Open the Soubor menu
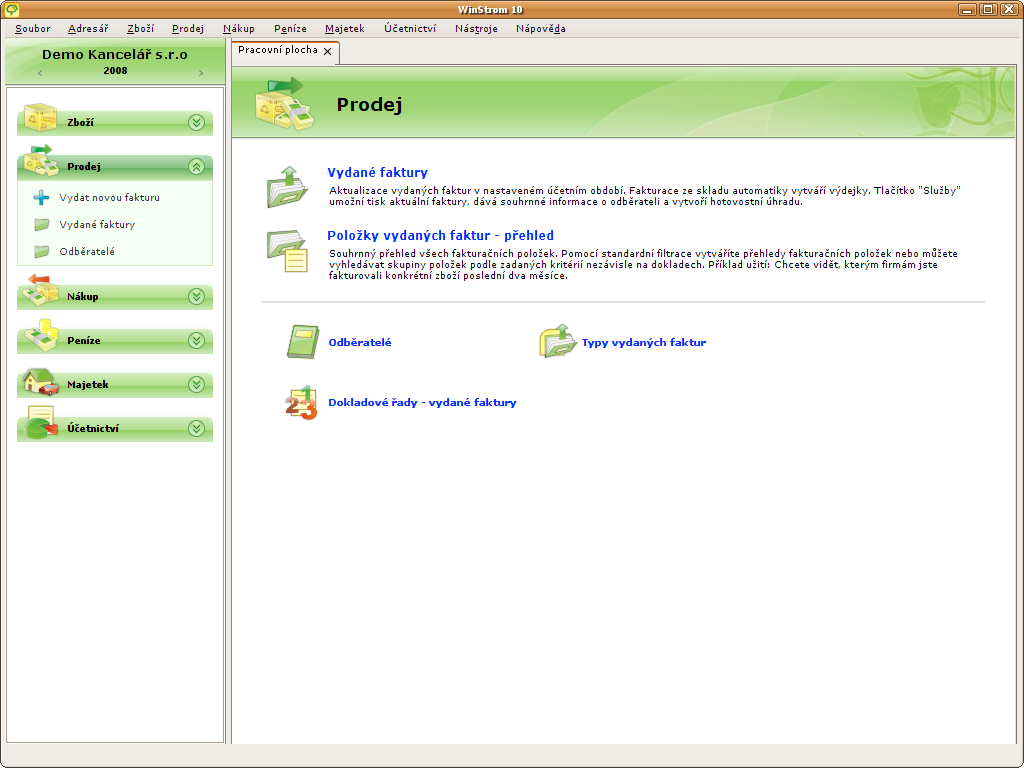The image size is (1024, 768). [32, 29]
